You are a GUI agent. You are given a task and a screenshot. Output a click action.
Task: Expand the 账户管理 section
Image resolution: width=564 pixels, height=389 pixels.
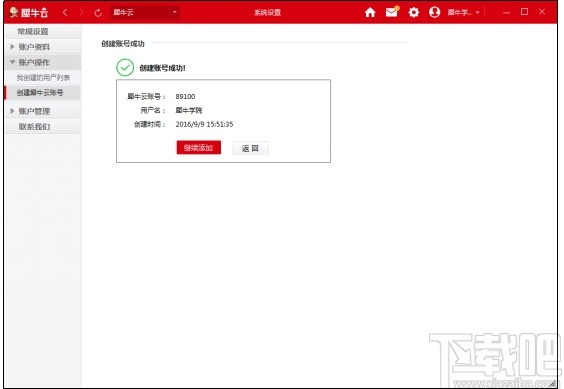pos(43,111)
